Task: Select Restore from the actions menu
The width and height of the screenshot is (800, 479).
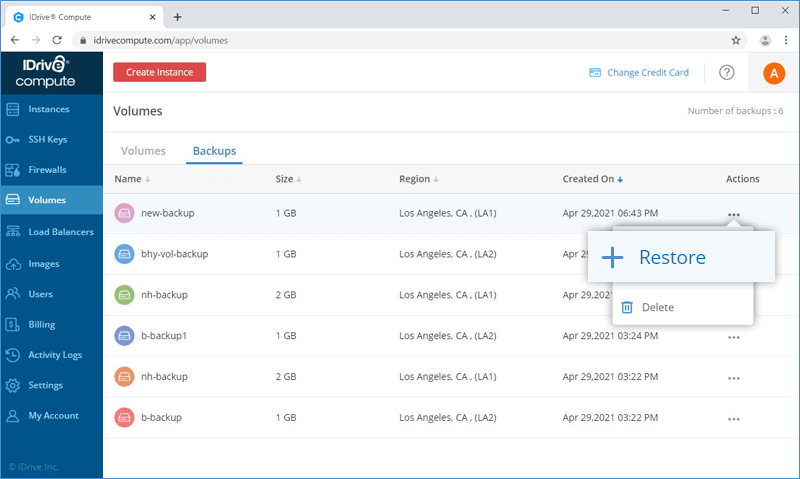Action: tap(671, 257)
